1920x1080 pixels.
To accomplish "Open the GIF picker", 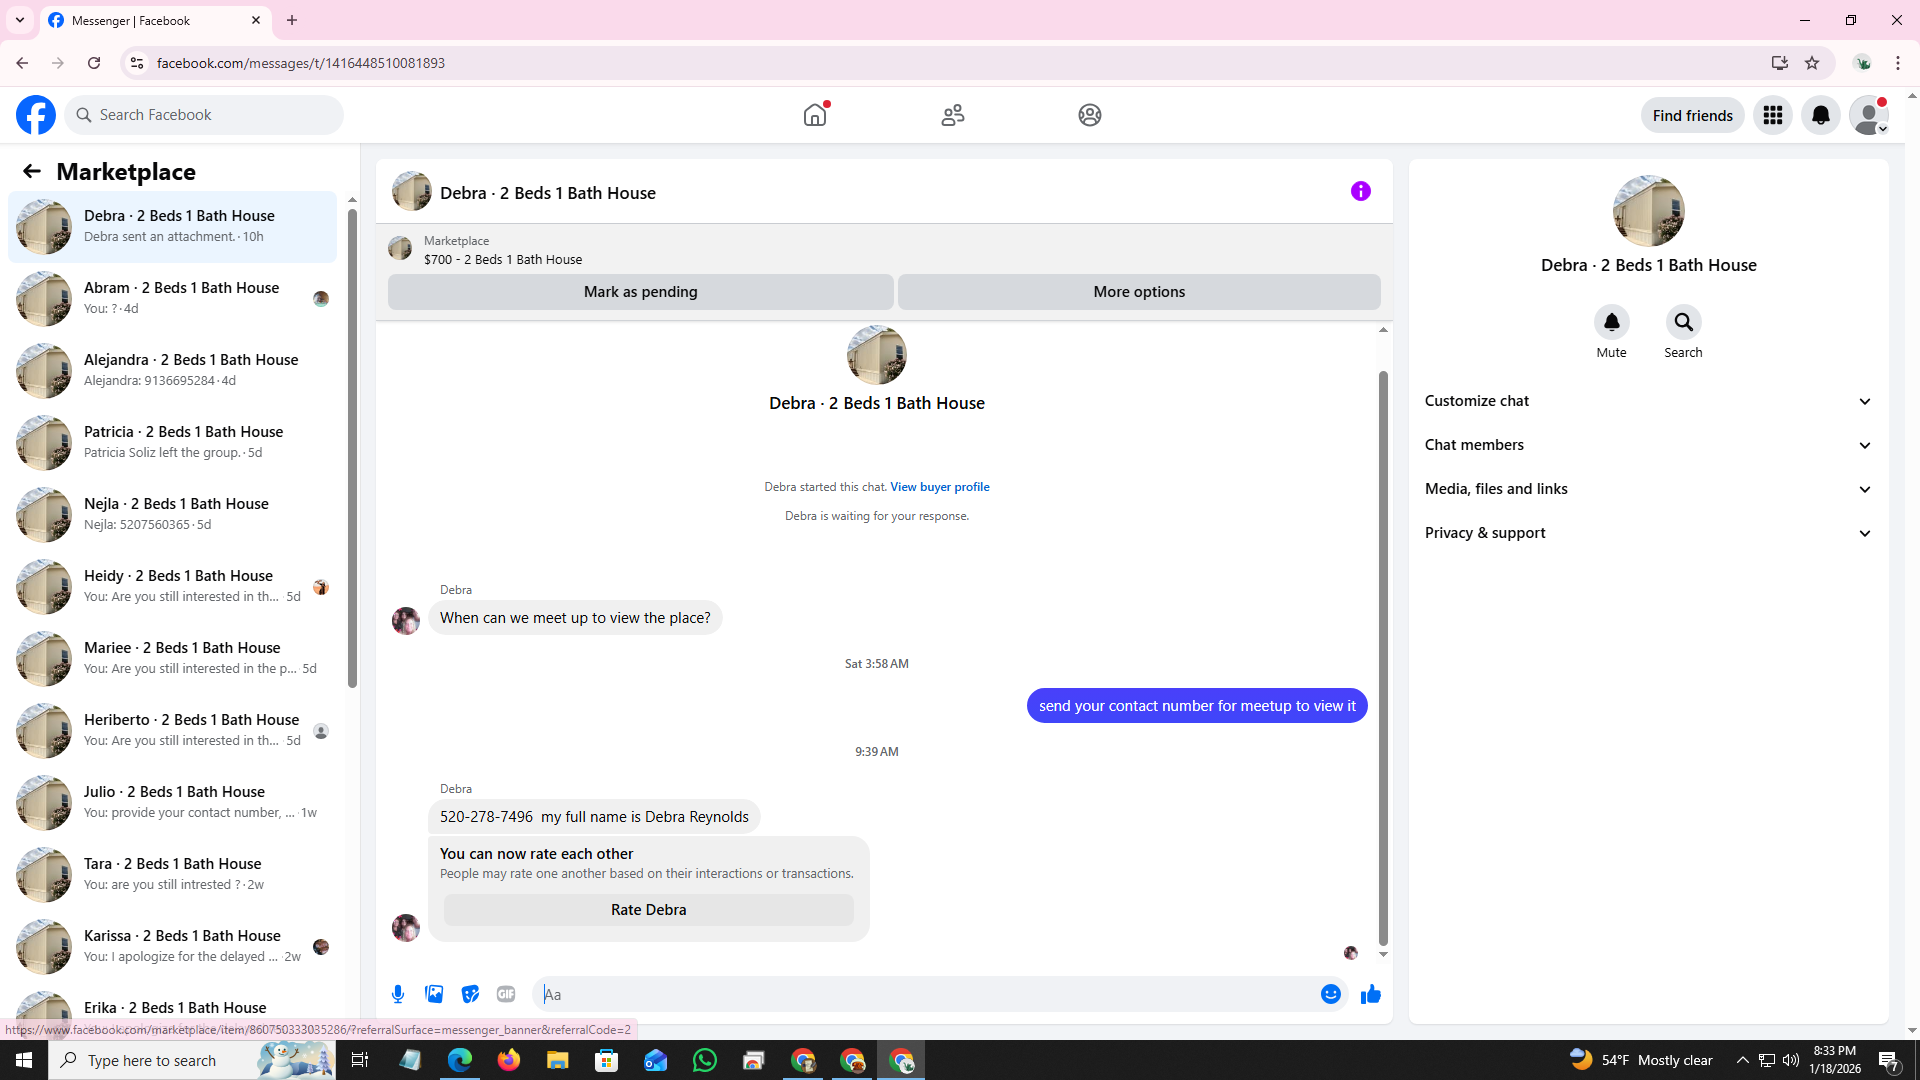I will (x=506, y=994).
